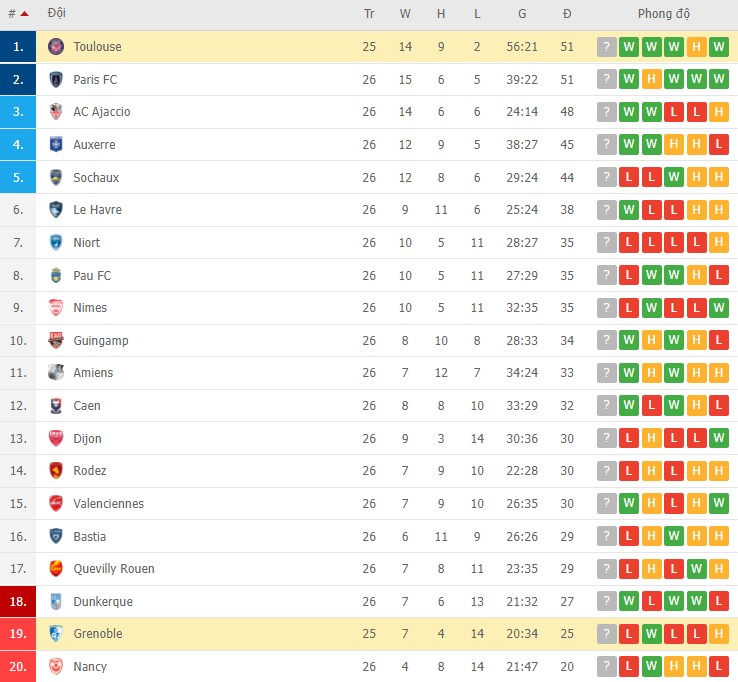This screenshot has height=682, width=738.
Task: Click Niort's latest orange H form badge
Action: (x=717, y=243)
